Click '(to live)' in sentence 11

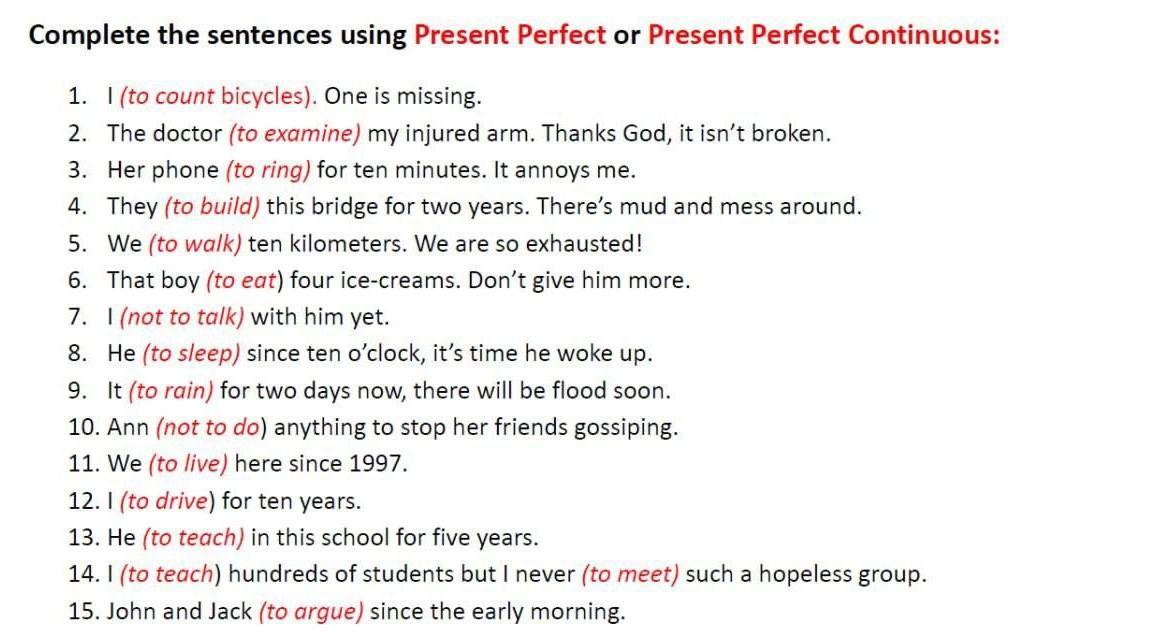pos(188,464)
